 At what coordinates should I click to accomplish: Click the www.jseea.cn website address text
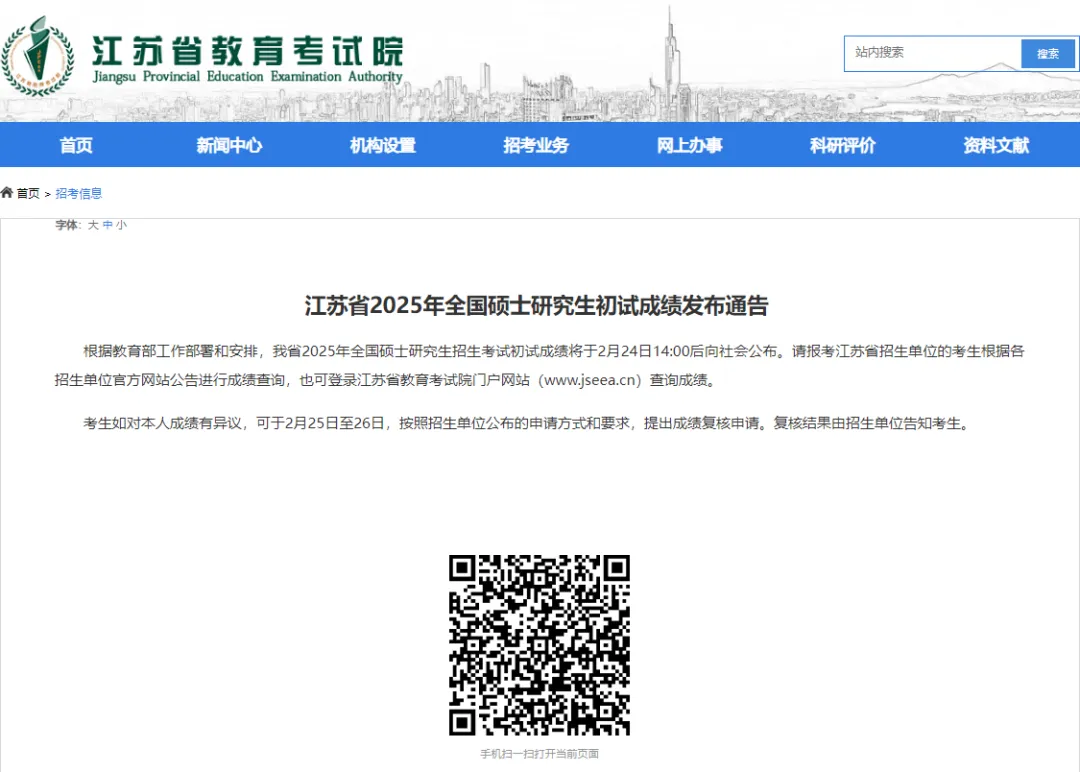pos(589,380)
